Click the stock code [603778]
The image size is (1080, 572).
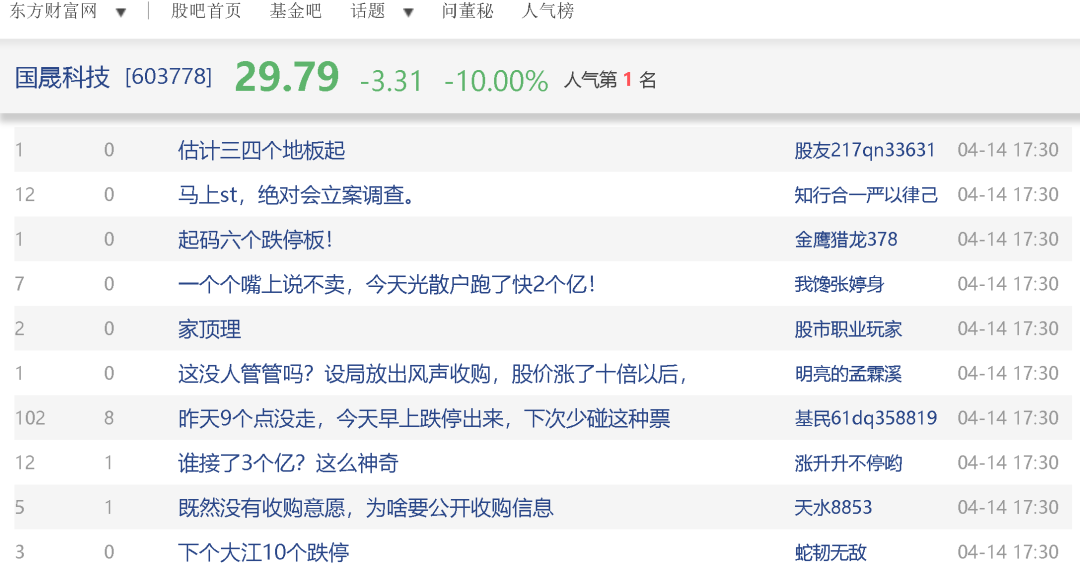point(169,76)
